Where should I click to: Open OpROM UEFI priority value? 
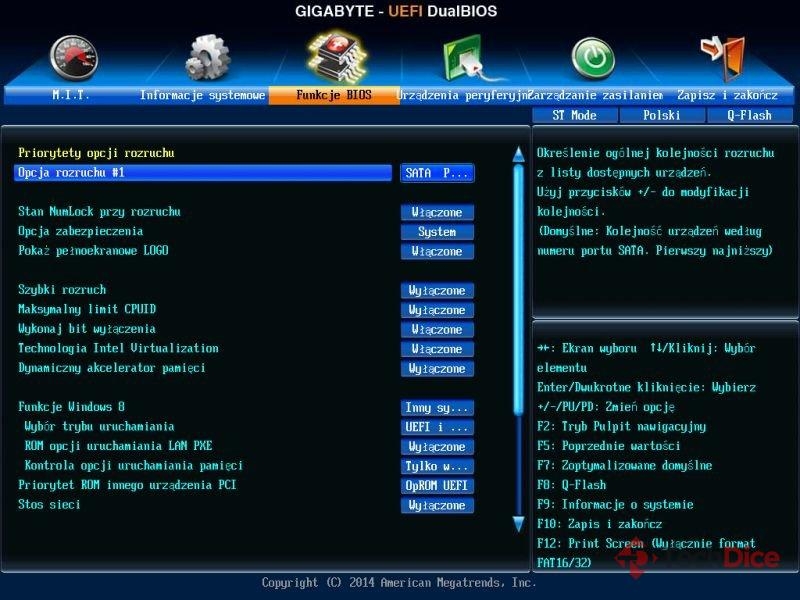coord(437,486)
